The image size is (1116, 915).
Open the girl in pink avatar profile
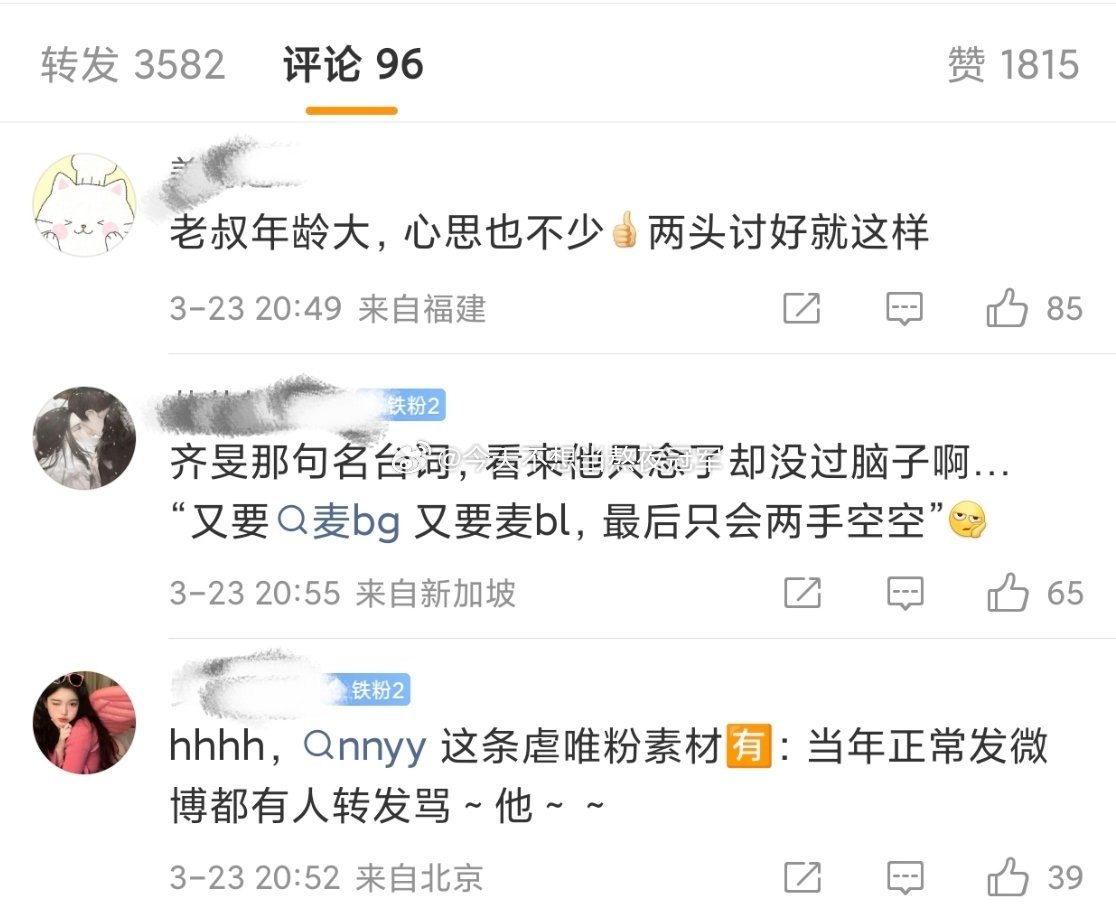coord(84,722)
